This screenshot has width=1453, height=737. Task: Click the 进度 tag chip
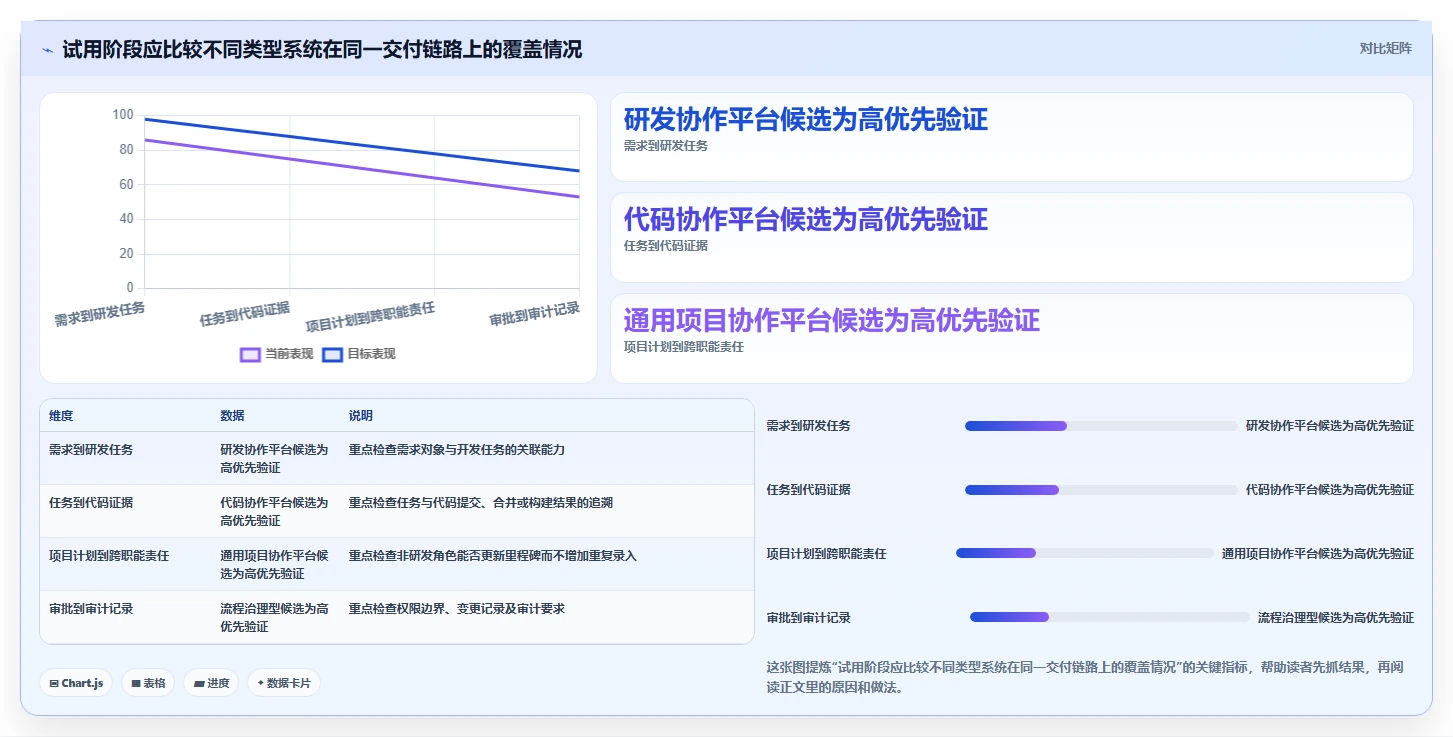[211, 683]
